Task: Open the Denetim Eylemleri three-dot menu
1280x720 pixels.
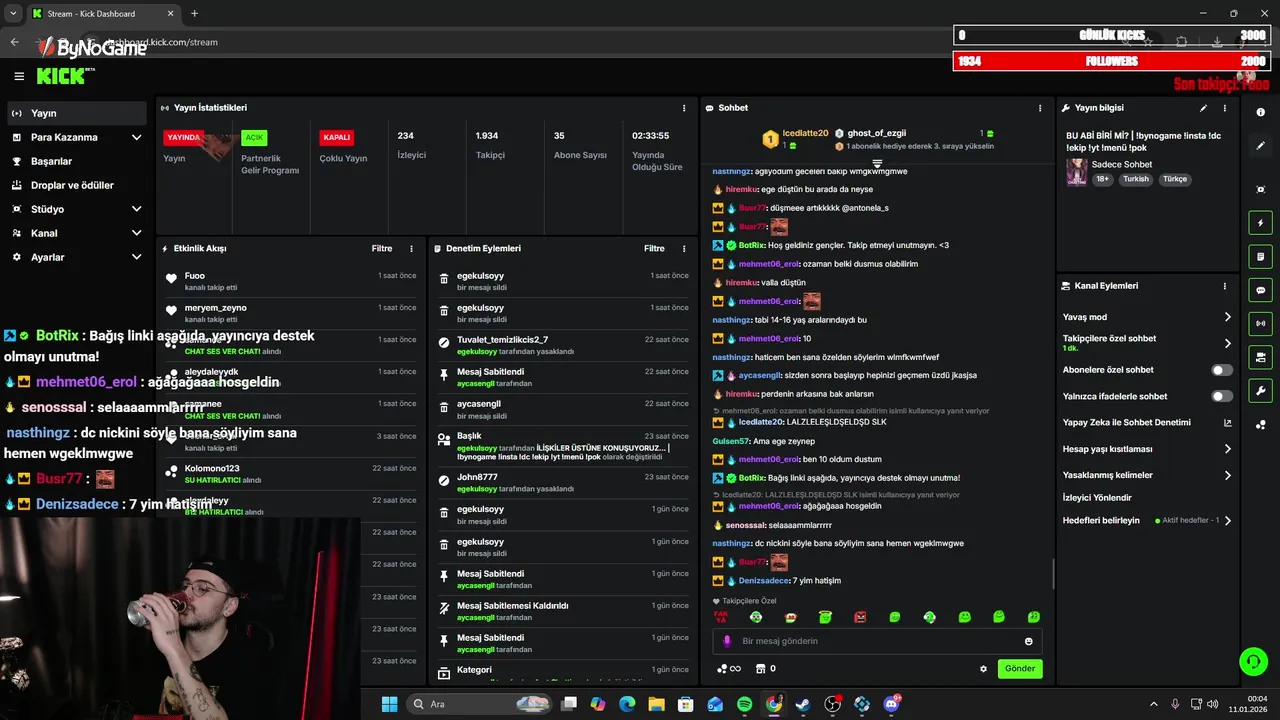Action: click(x=684, y=248)
